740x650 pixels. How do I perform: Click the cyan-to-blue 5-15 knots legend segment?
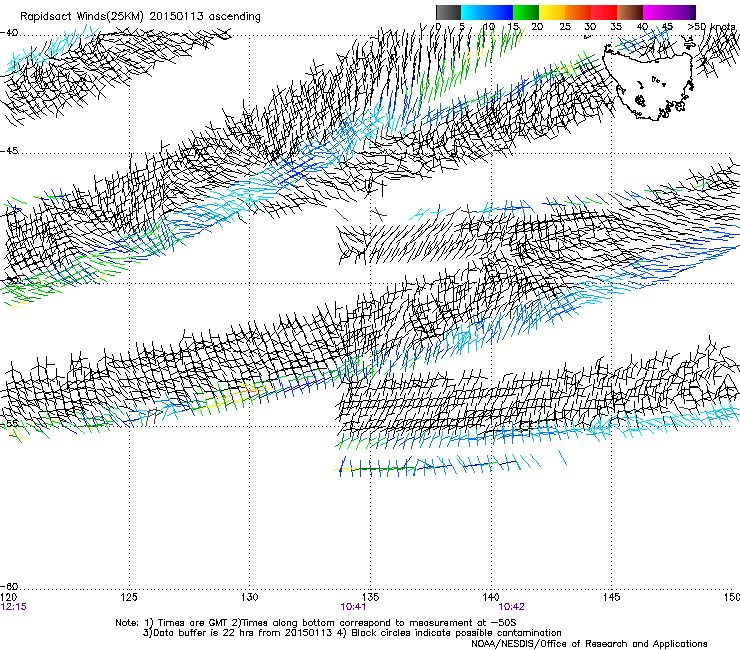pyautogui.click(x=487, y=12)
